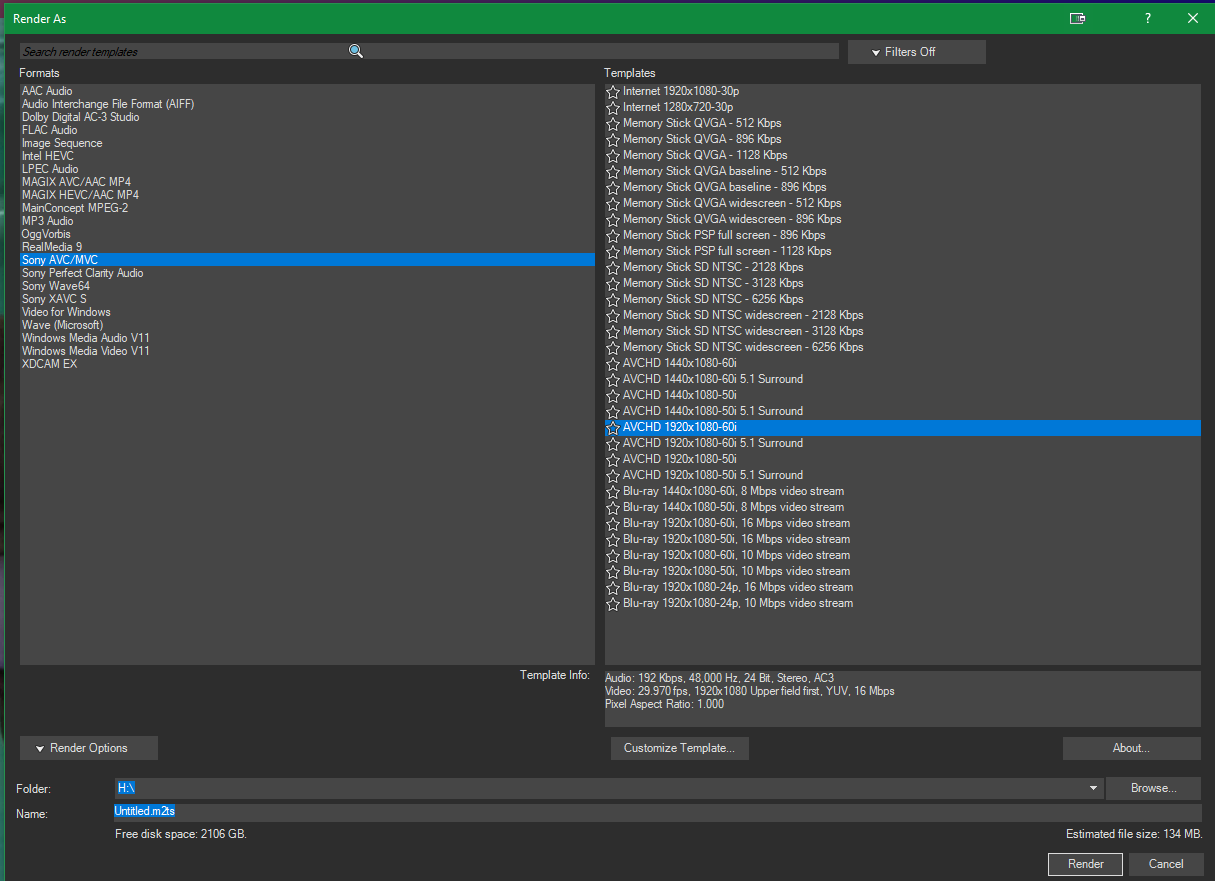Click the Render button
The width and height of the screenshot is (1215, 881).
click(x=1086, y=864)
